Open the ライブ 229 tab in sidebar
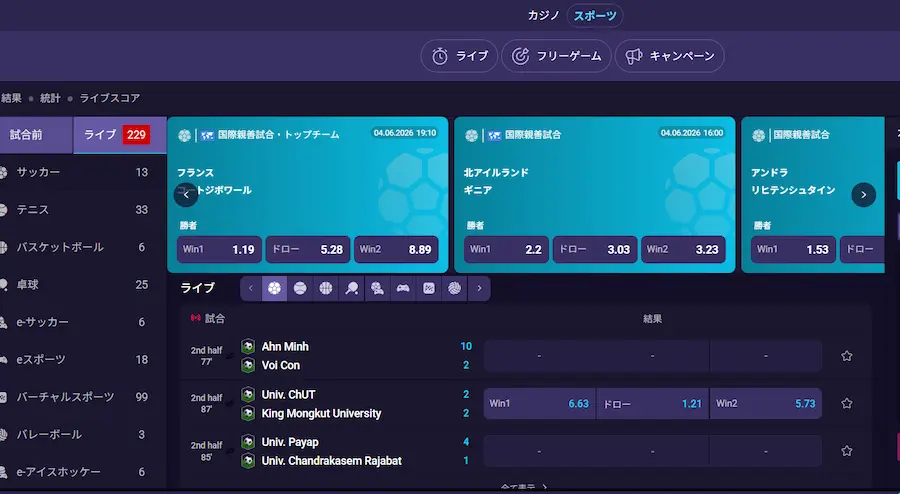900x494 pixels. (120, 135)
